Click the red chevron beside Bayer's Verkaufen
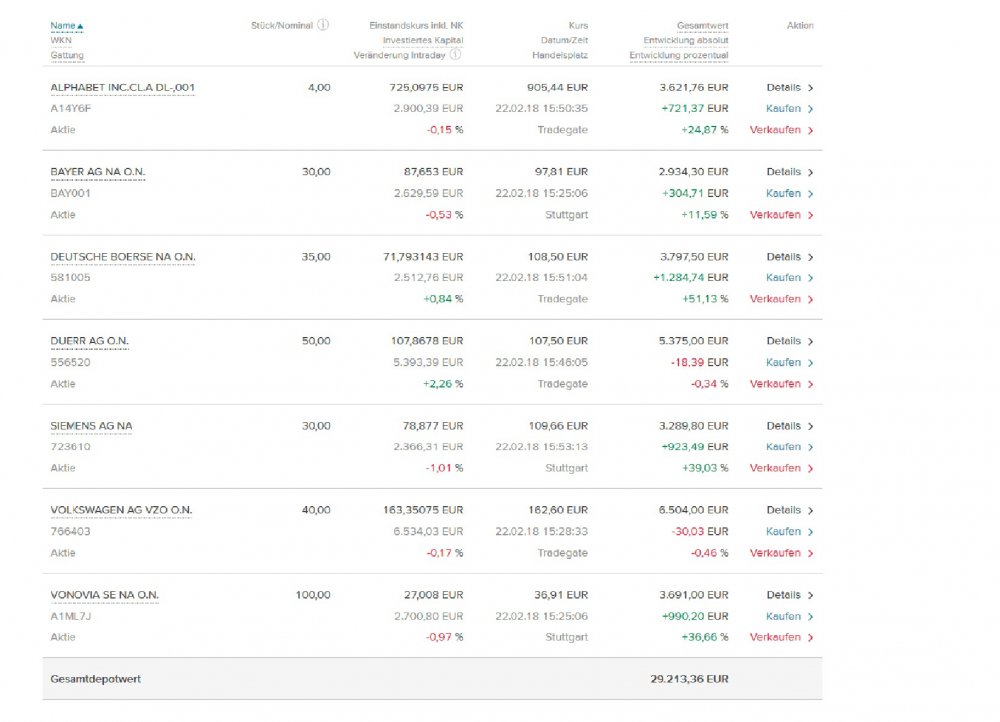The image size is (1000, 722). [x=810, y=215]
